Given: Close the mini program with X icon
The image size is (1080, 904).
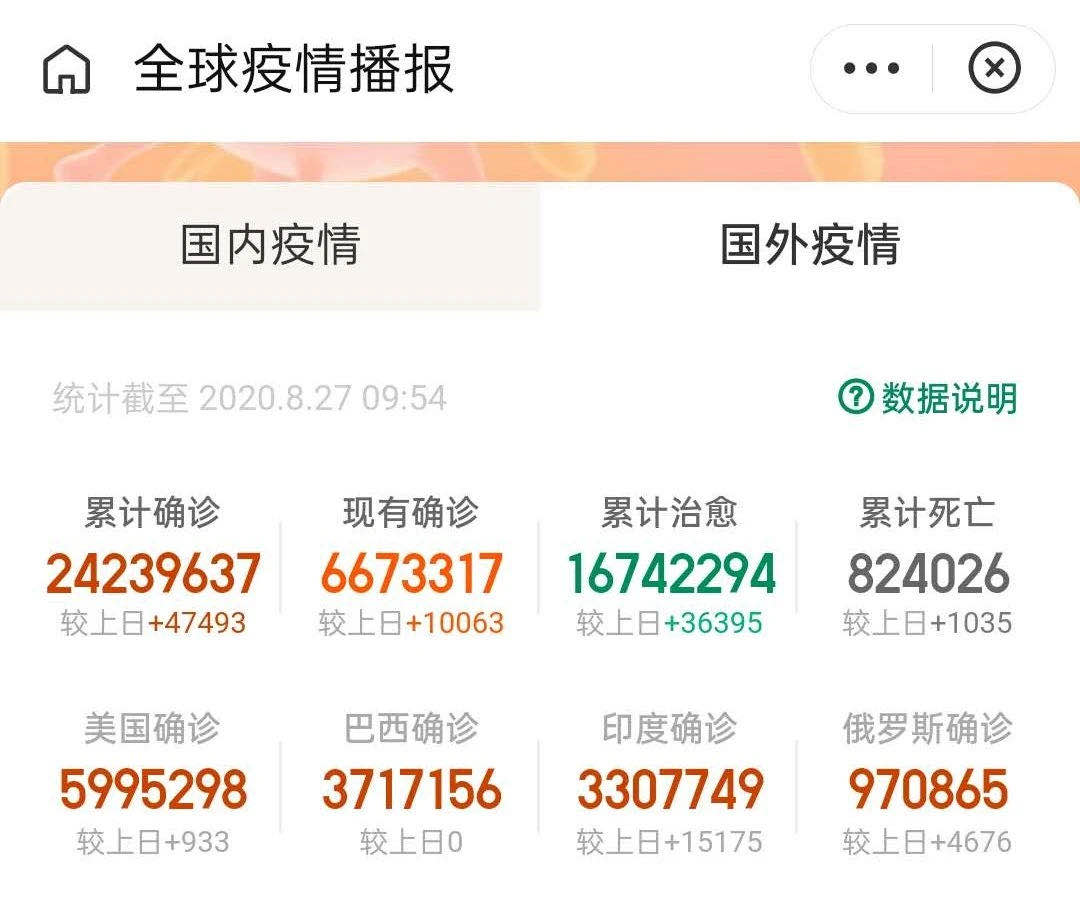Looking at the screenshot, I should 994,69.
